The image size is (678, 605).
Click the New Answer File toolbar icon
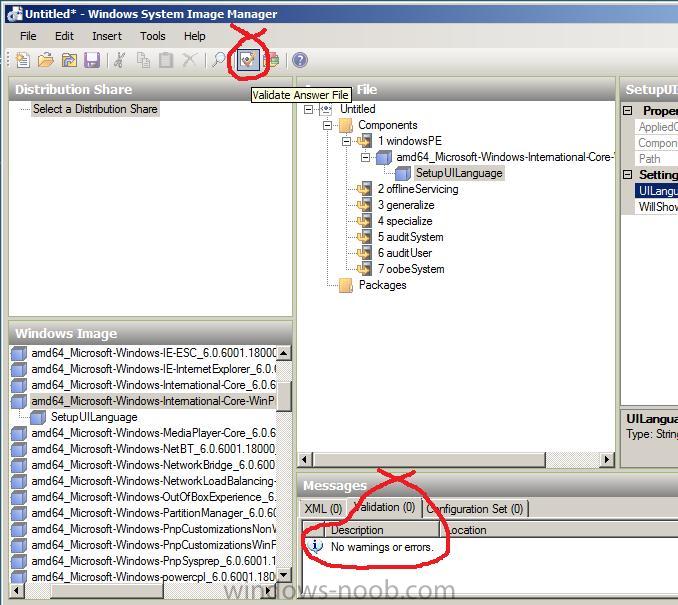click(22, 60)
